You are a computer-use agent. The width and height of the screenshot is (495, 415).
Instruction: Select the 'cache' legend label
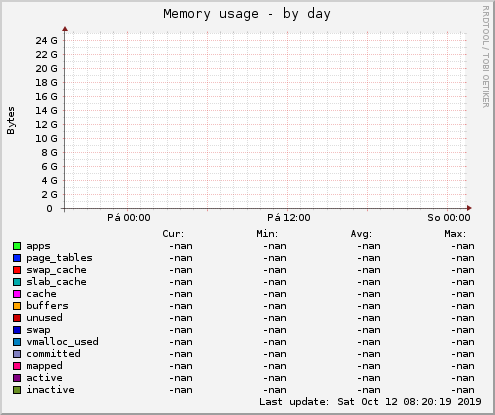[x=41, y=294]
